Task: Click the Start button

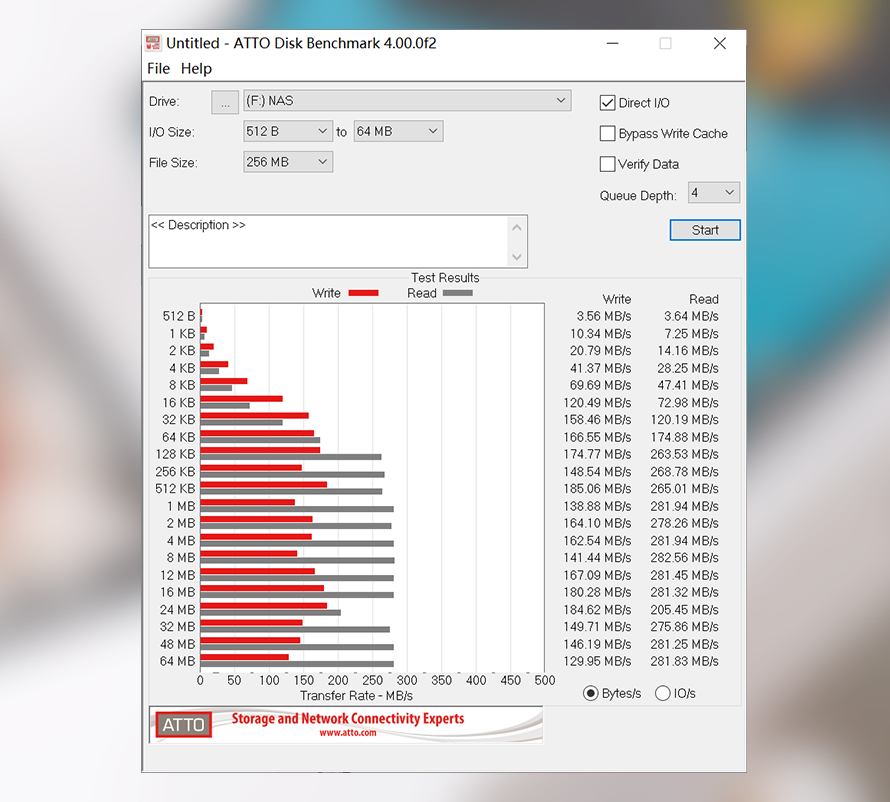Action: [x=705, y=230]
